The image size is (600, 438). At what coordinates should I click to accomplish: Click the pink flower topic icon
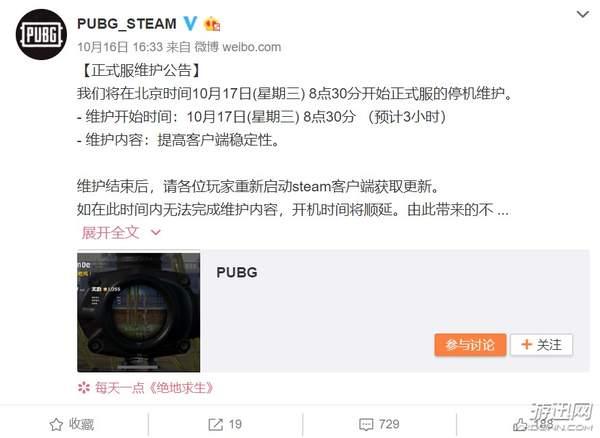(x=84, y=388)
